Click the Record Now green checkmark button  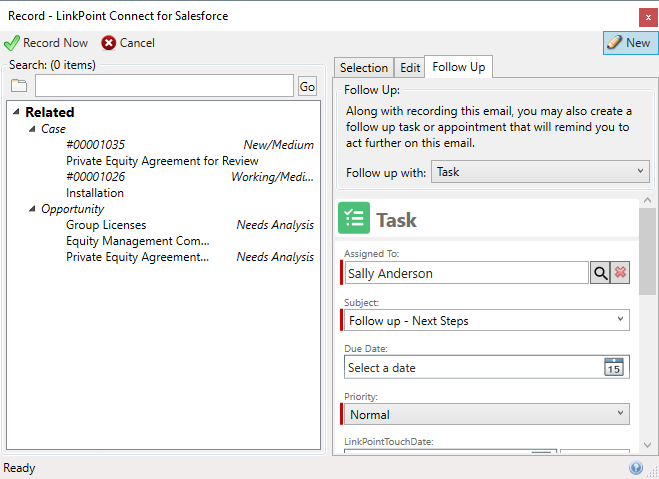[x=46, y=43]
